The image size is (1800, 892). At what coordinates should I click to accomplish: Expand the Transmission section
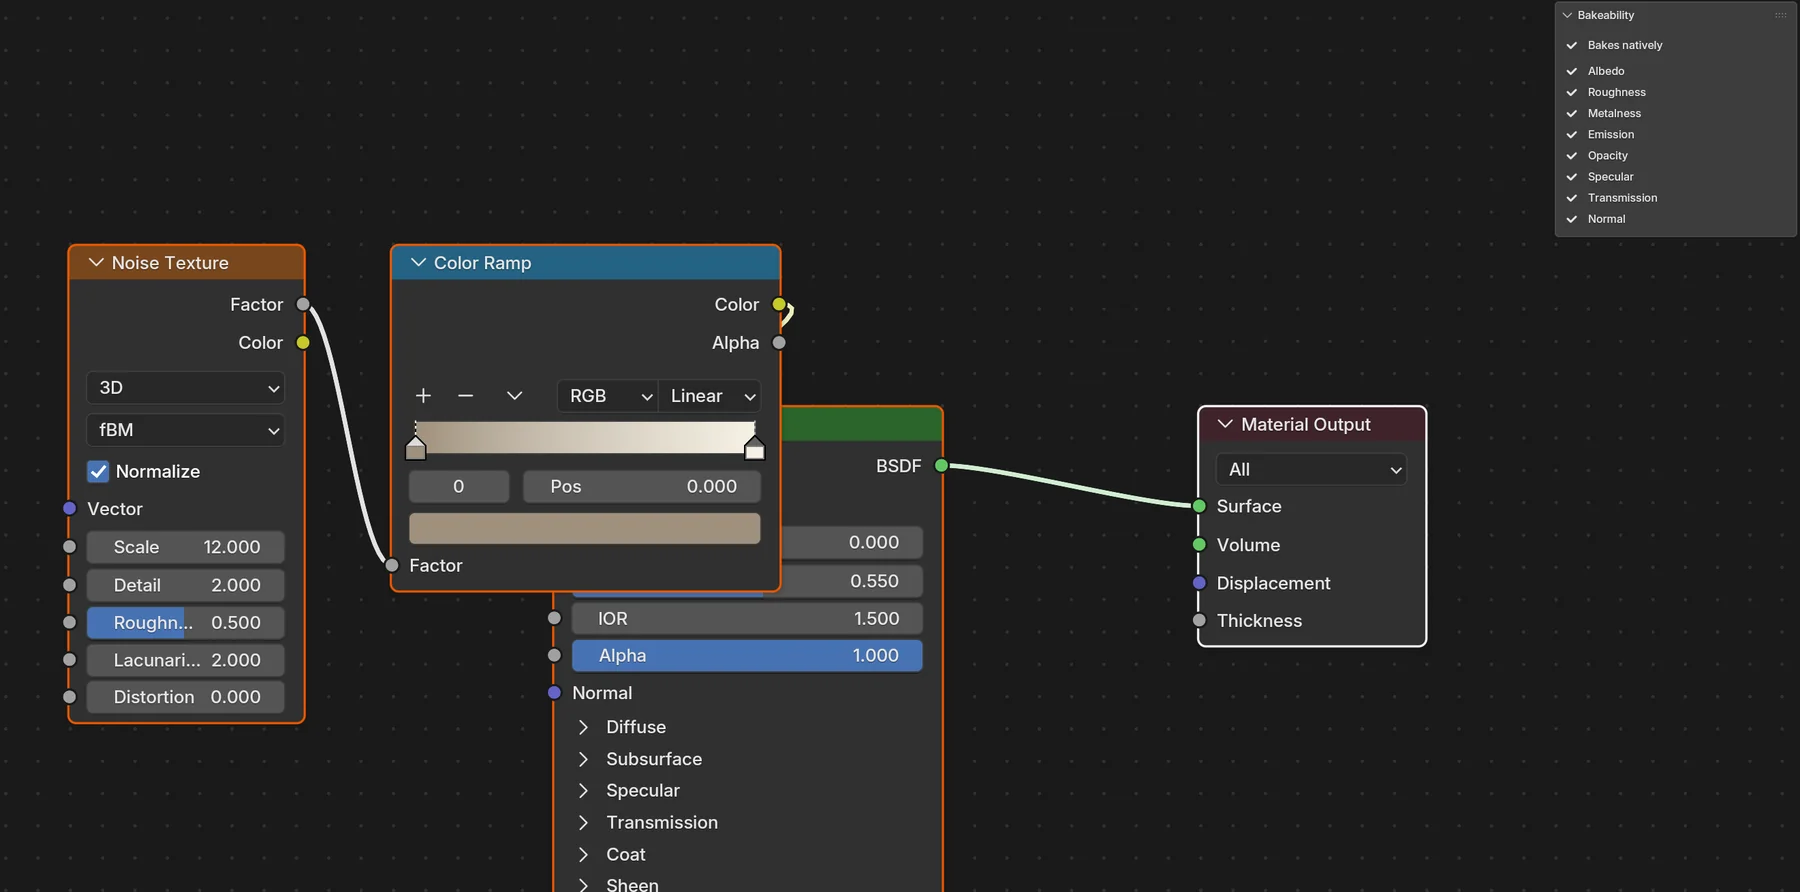[584, 822]
